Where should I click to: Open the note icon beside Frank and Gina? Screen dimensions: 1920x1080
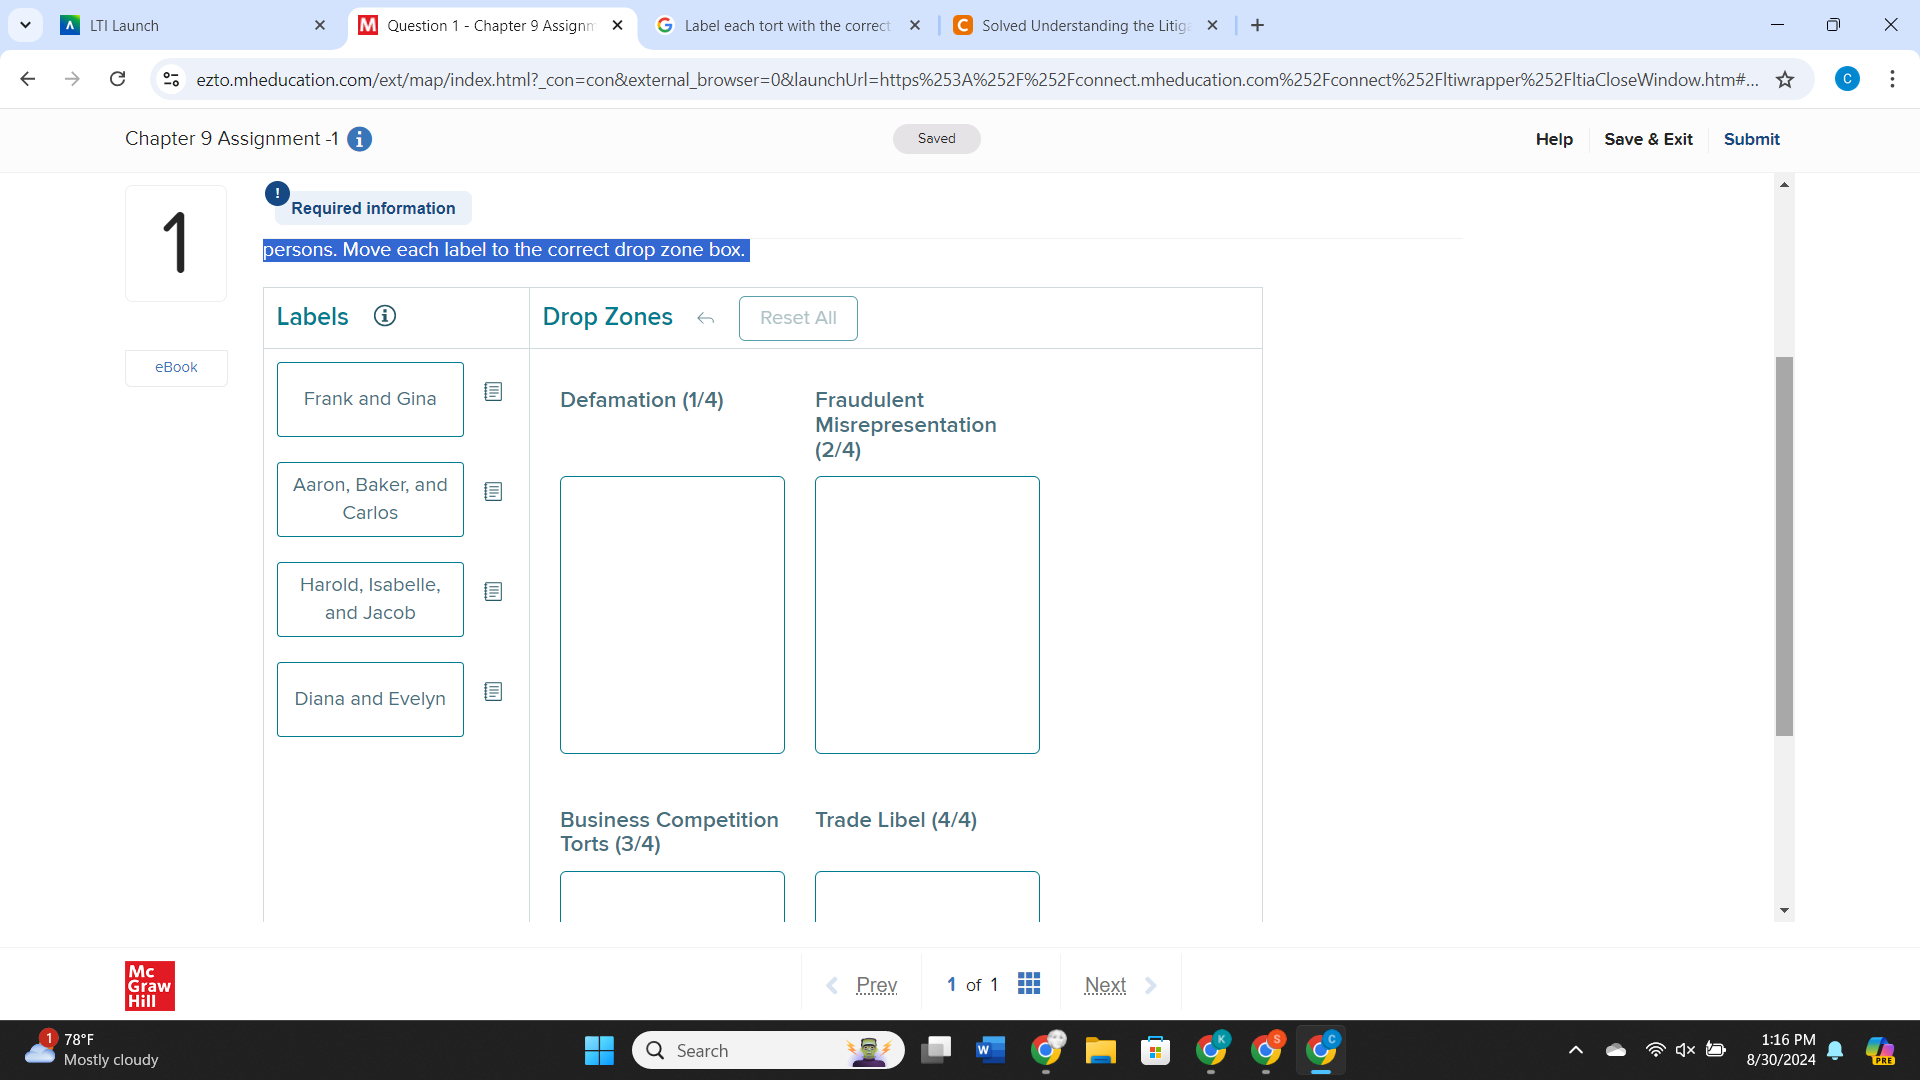click(x=493, y=391)
